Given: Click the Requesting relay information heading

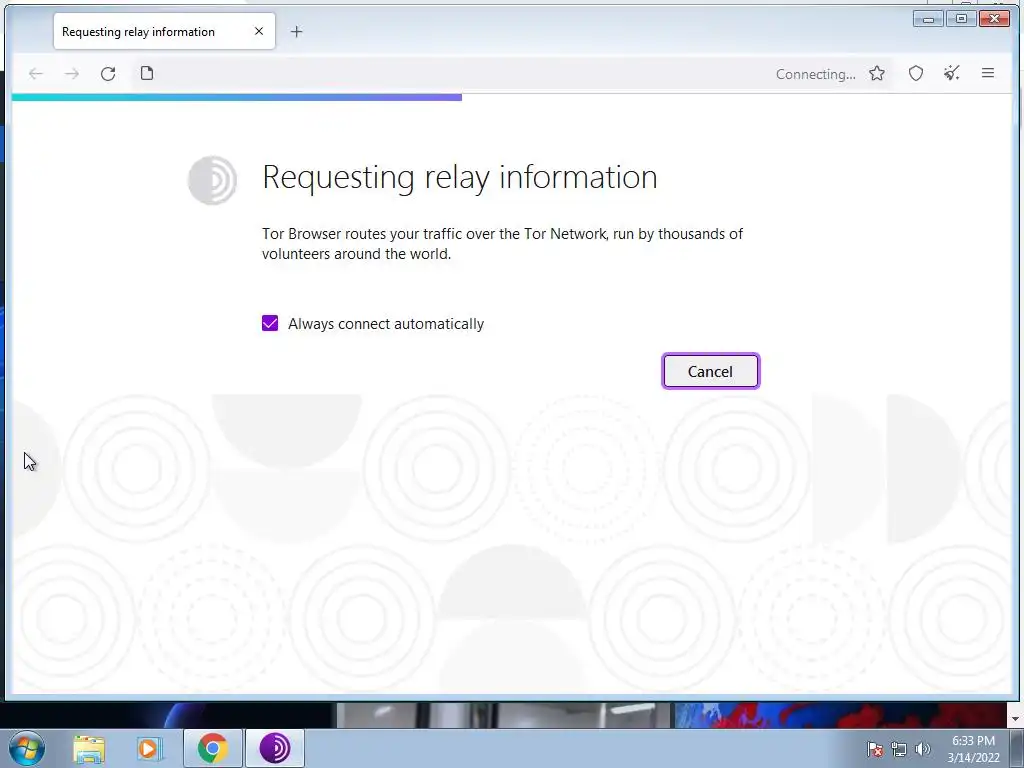Looking at the screenshot, I should pyautogui.click(x=460, y=177).
